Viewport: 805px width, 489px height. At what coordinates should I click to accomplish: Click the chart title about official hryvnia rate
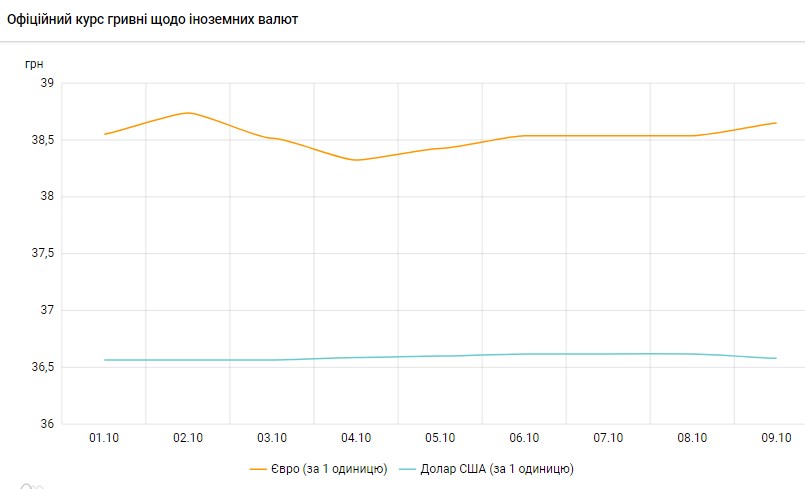tap(152, 19)
